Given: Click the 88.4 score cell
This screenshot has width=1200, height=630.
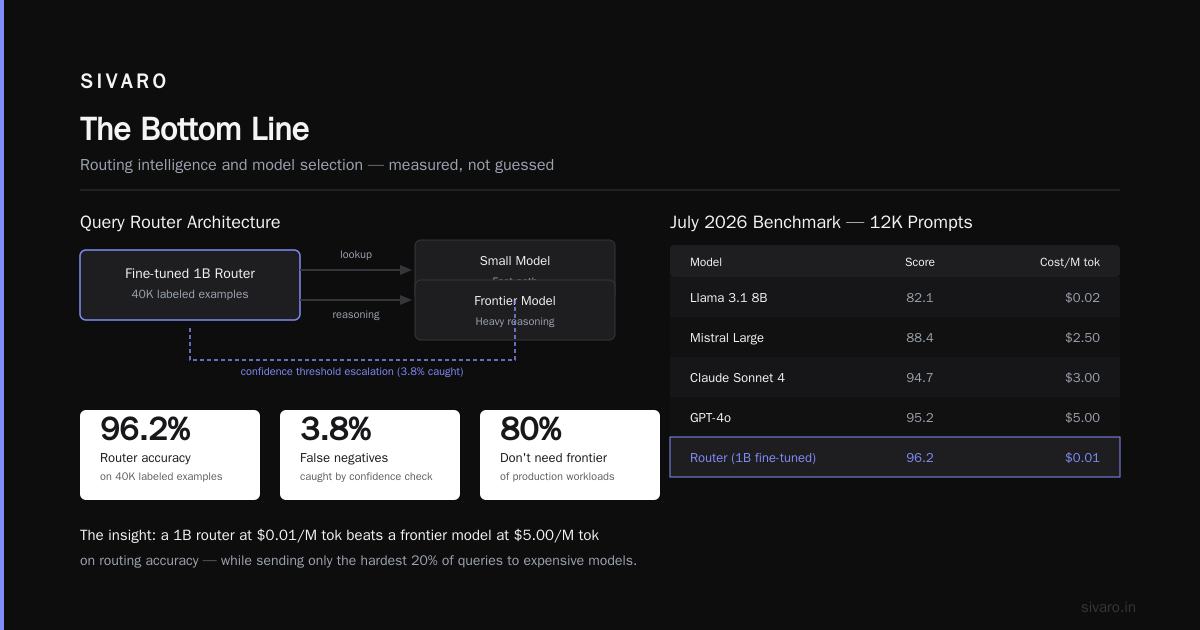Looking at the screenshot, I should [x=920, y=338].
